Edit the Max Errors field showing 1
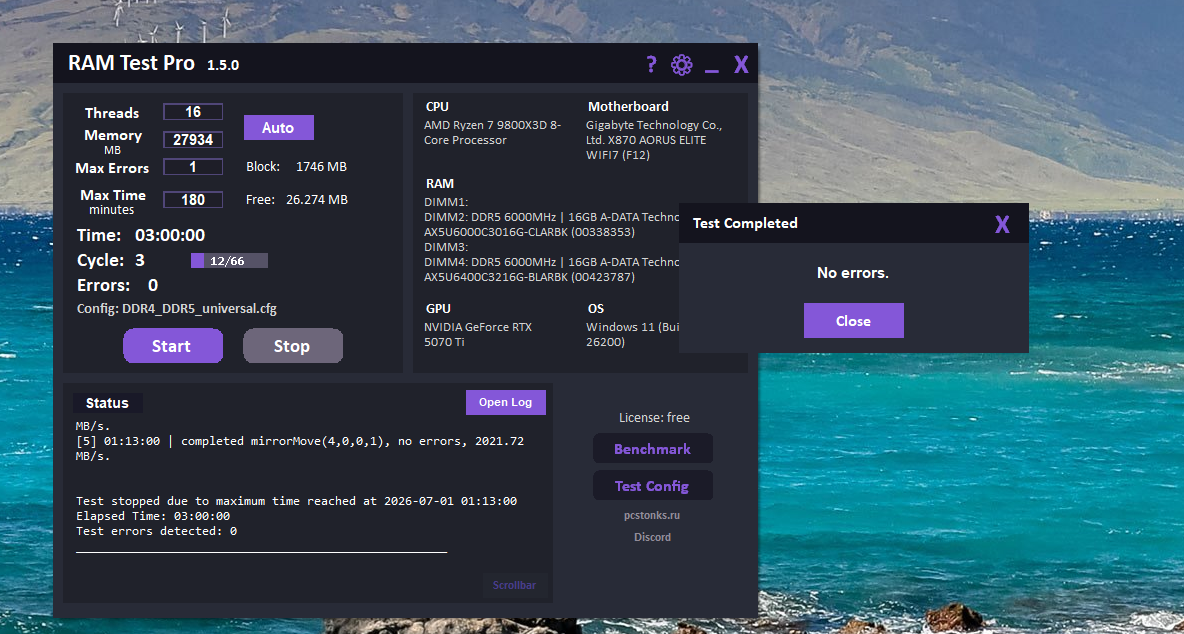The image size is (1184, 634). tap(193, 167)
